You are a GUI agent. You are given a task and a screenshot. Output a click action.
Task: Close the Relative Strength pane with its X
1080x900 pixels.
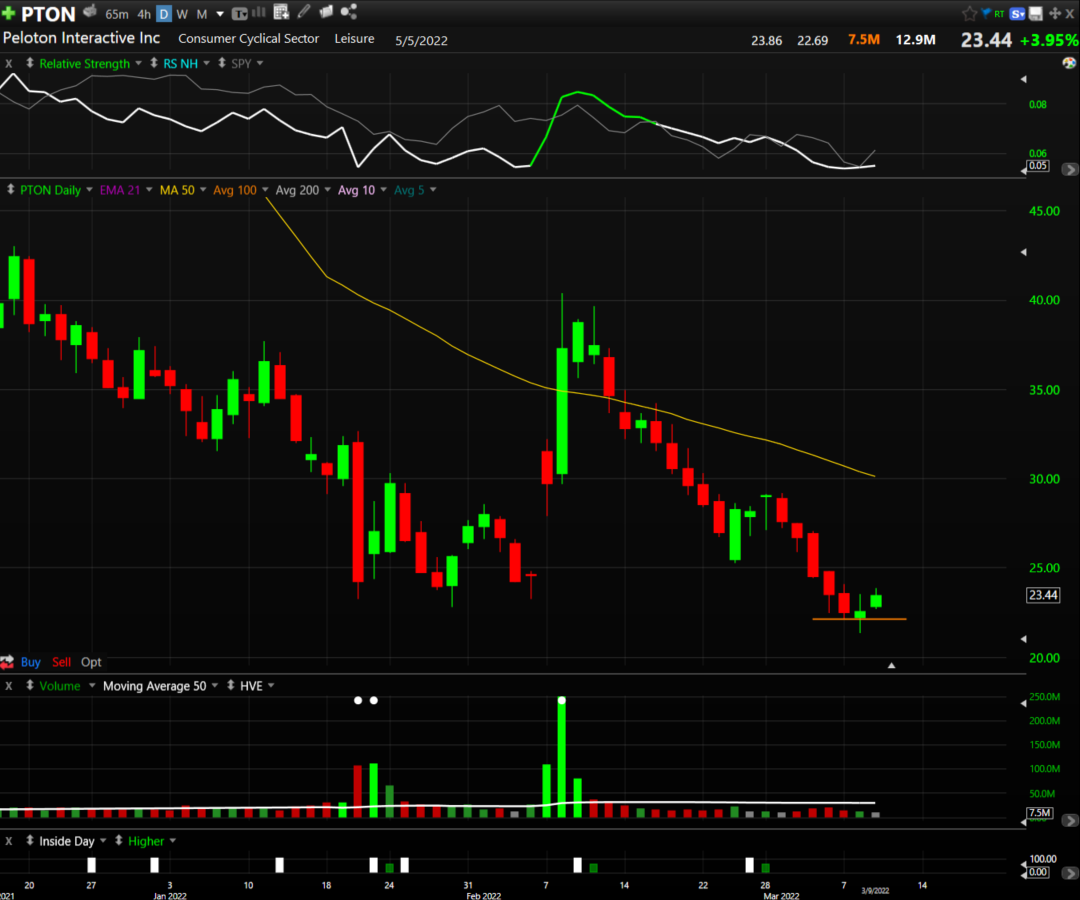click(9, 63)
